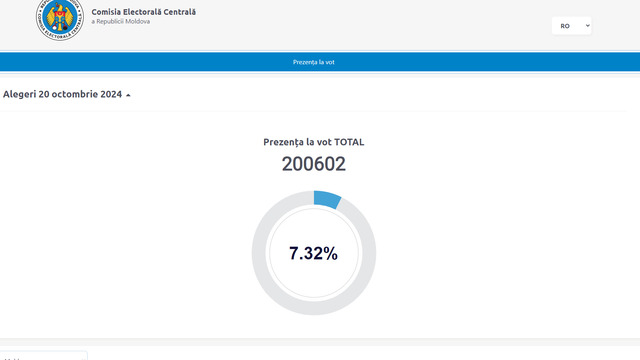Click the 7.32% figure inside the donut
Viewport: 640px width, 360px height.
pos(313,253)
